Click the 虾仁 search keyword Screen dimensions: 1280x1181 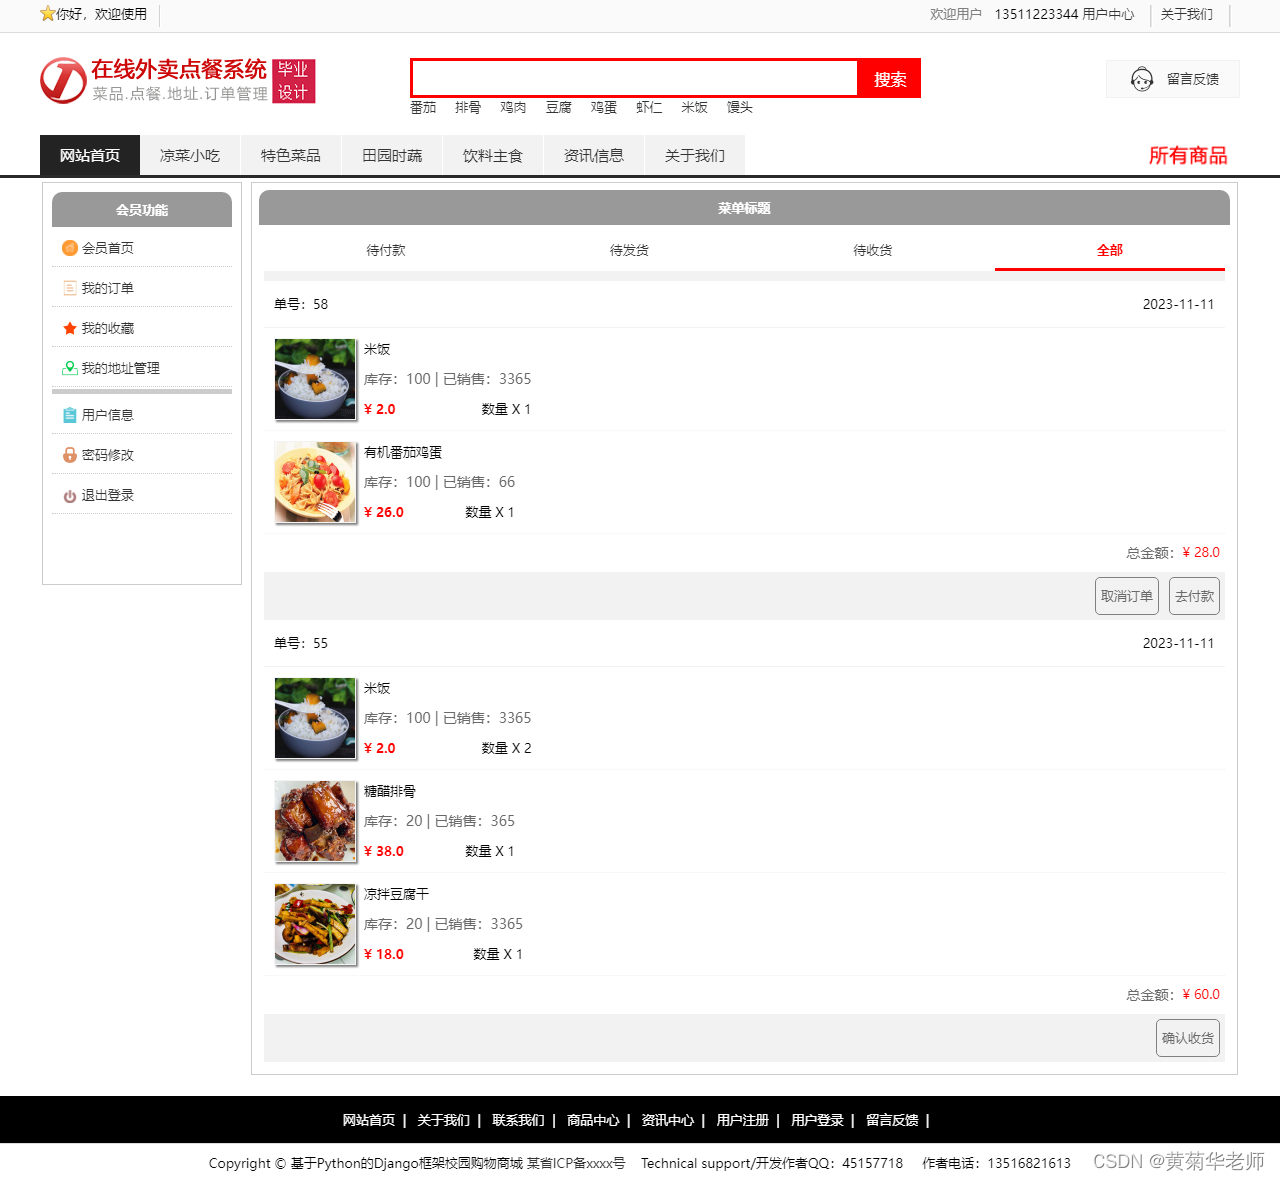[649, 107]
